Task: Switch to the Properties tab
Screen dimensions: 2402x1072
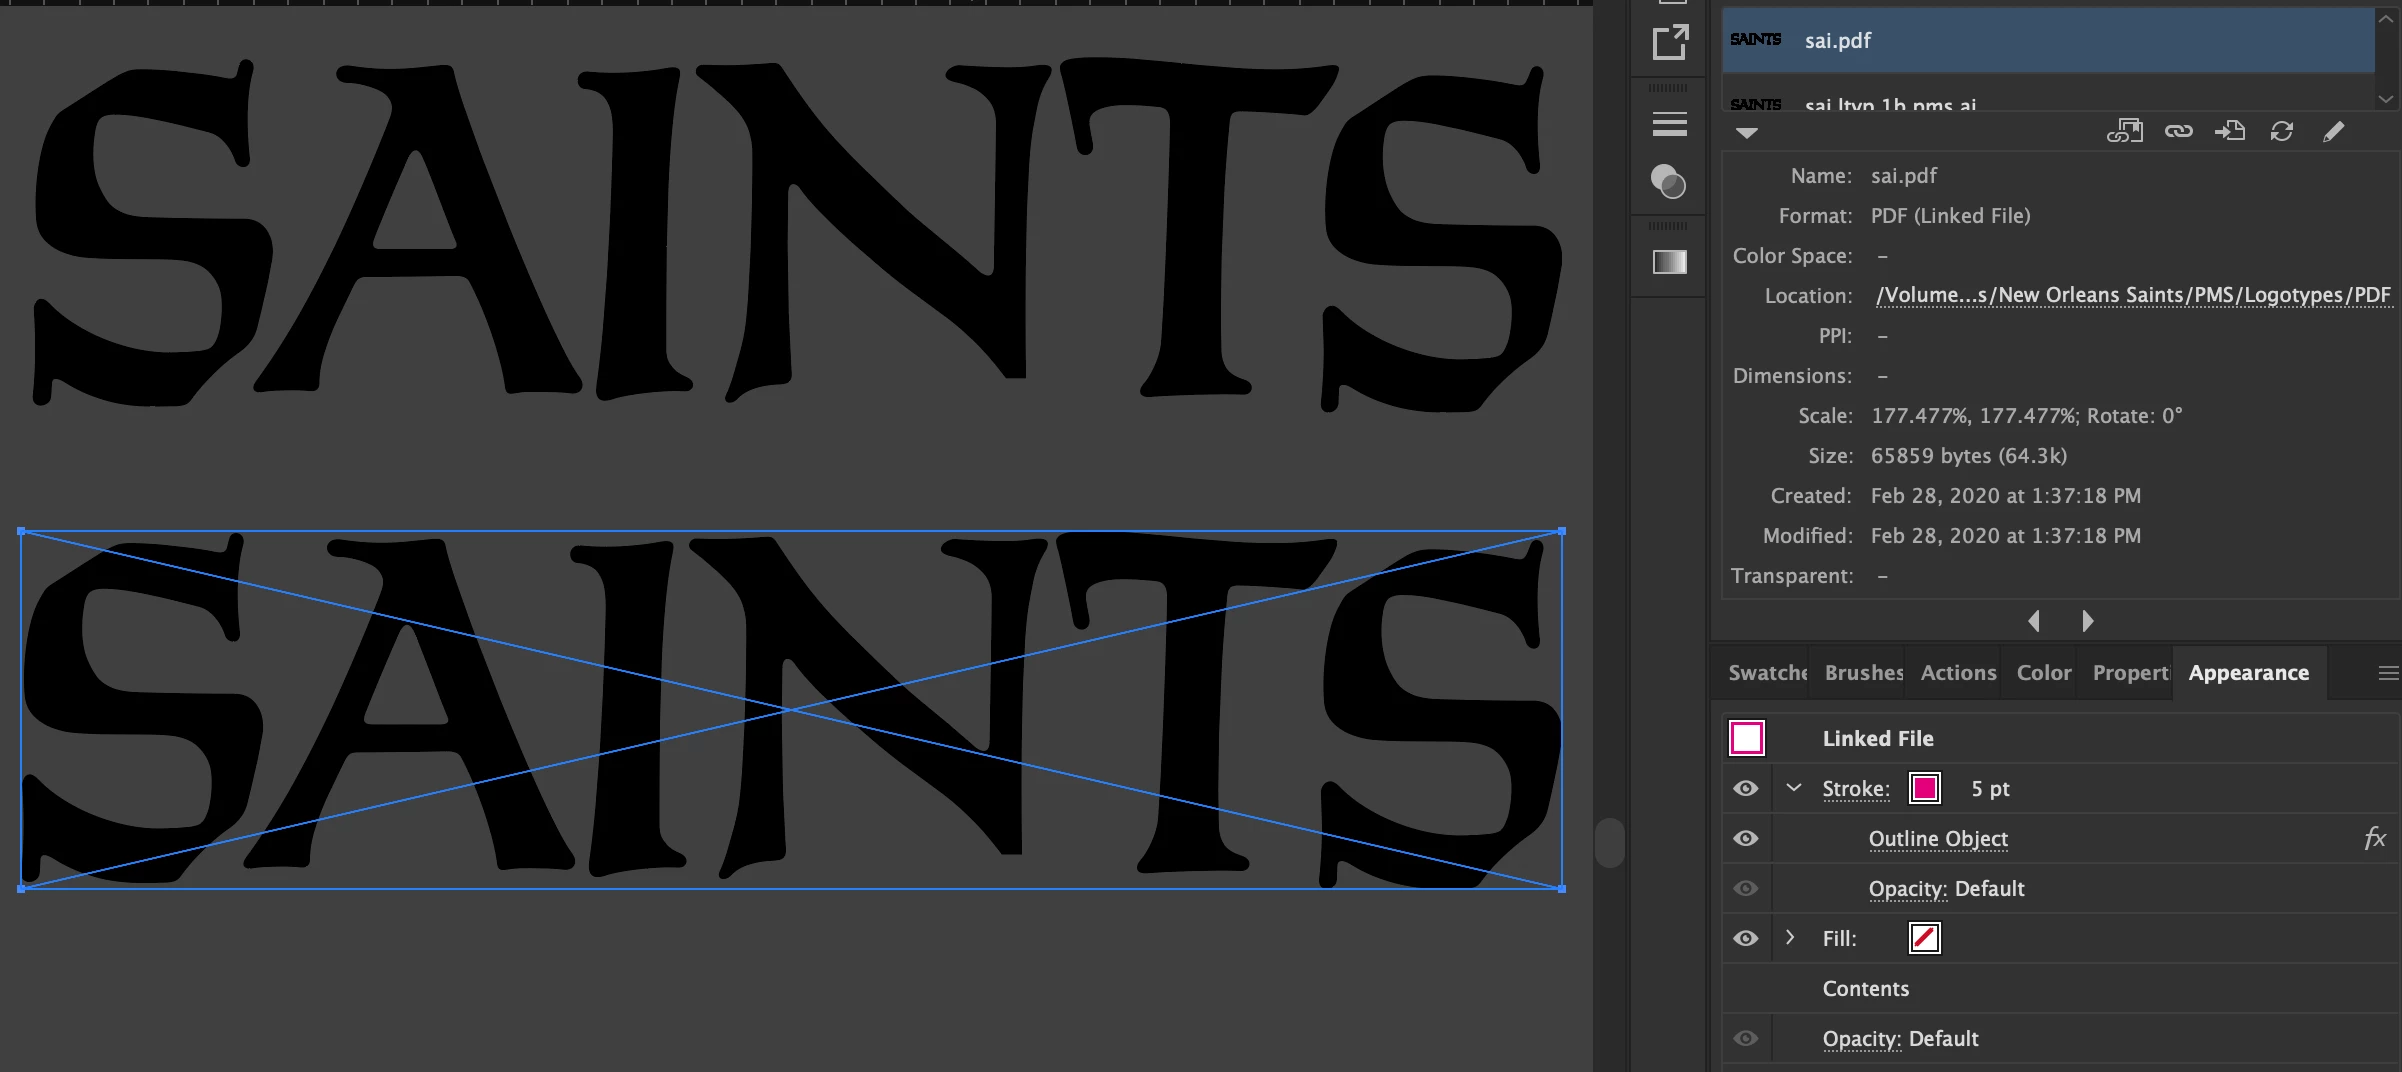Action: click(2131, 673)
